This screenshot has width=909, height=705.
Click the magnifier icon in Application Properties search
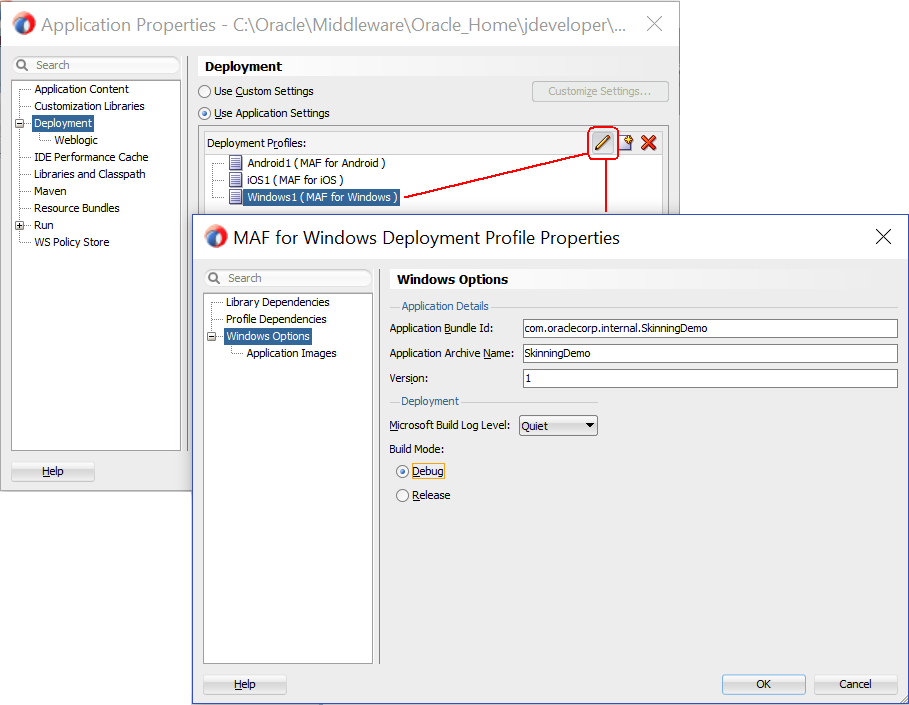coord(22,65)
